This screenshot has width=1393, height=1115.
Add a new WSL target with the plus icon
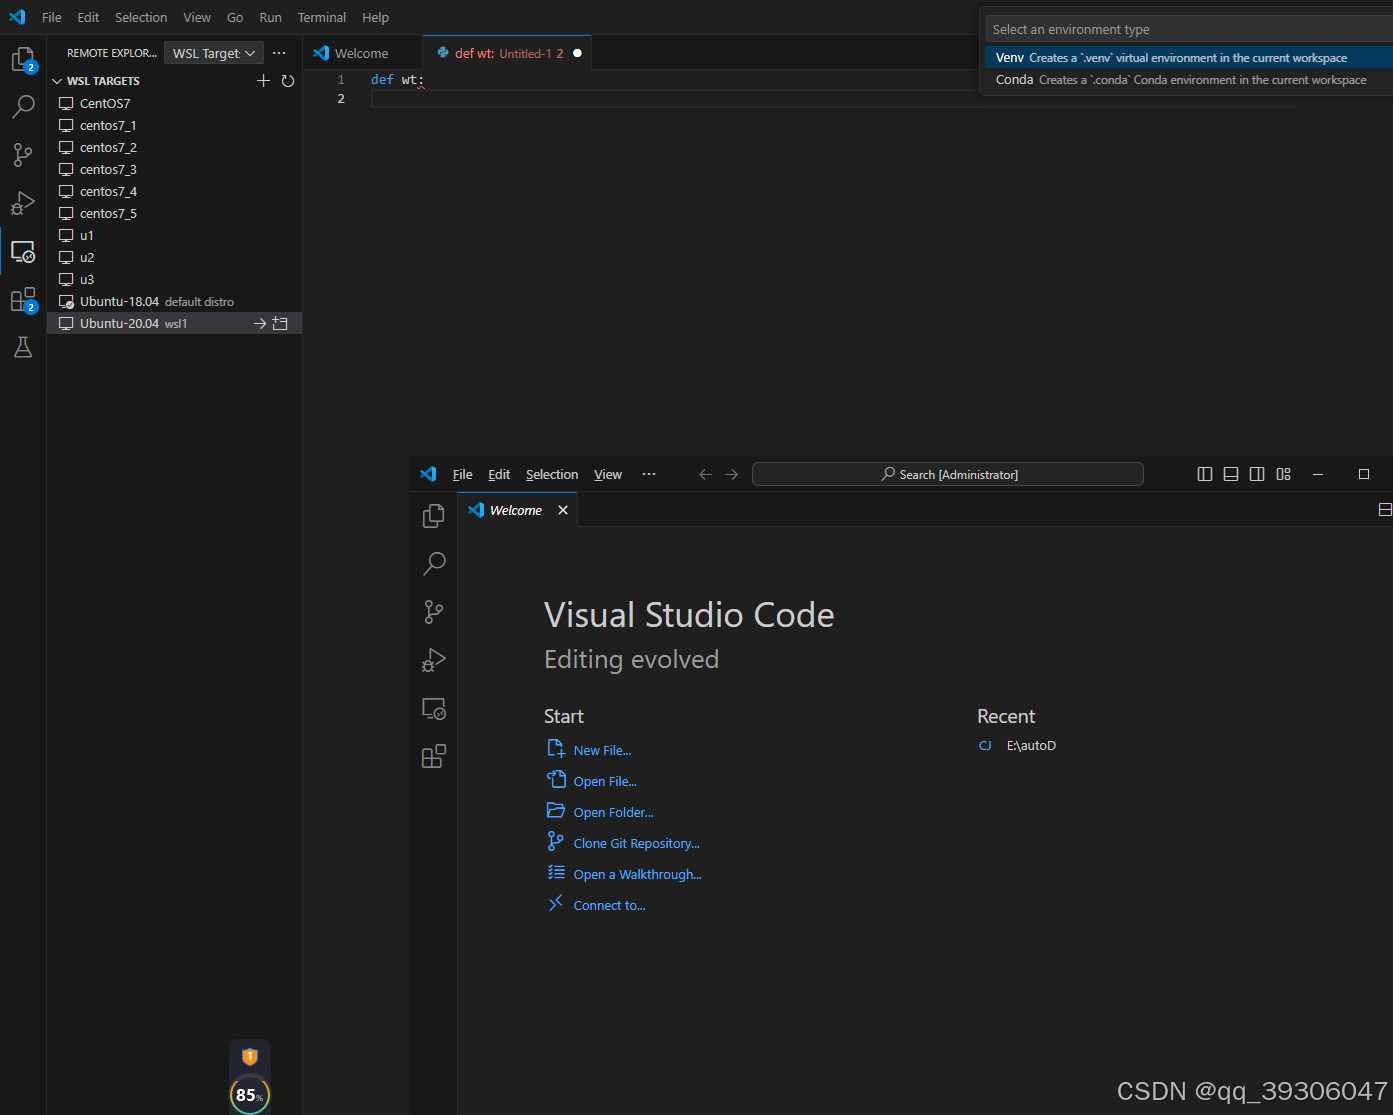[x=263, y=80]
